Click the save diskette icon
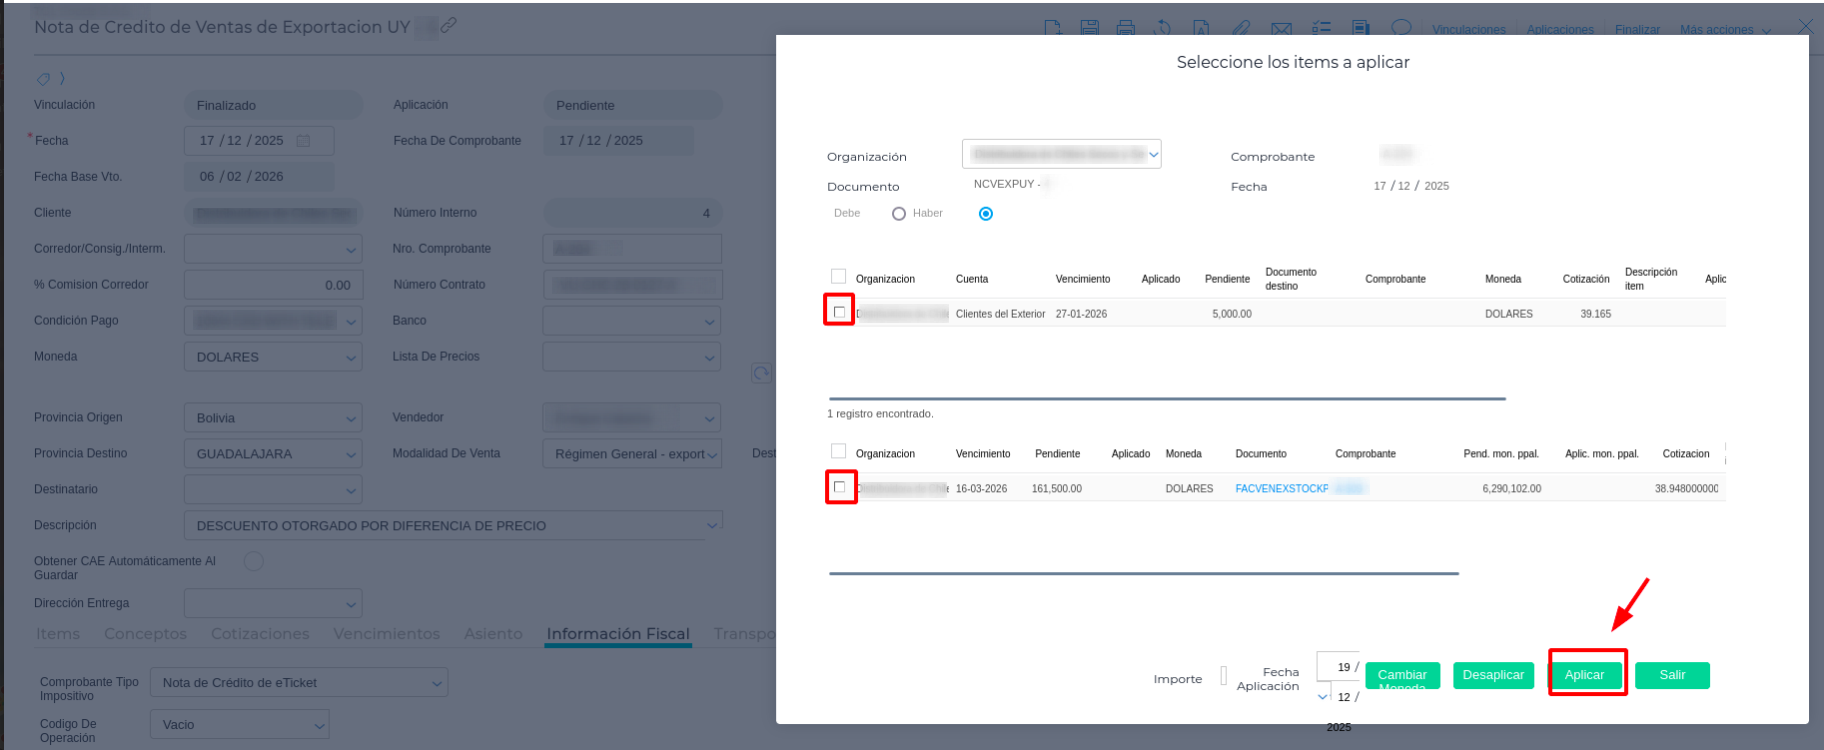The height and width of the screenshot is (750, 1824). [x=1089, y=28]
